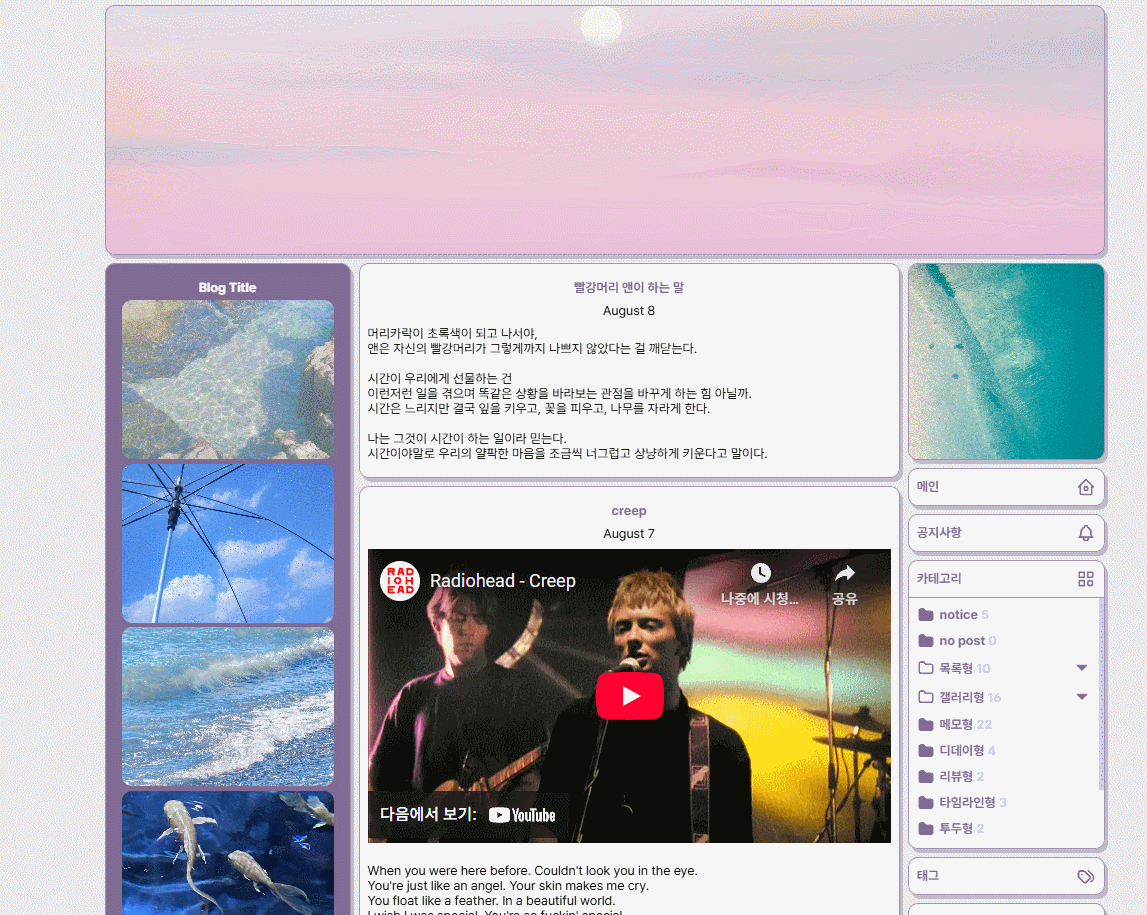Open the 갤러리형 category
This screenshot has height=915, width=1147.
tap(961, 697)
